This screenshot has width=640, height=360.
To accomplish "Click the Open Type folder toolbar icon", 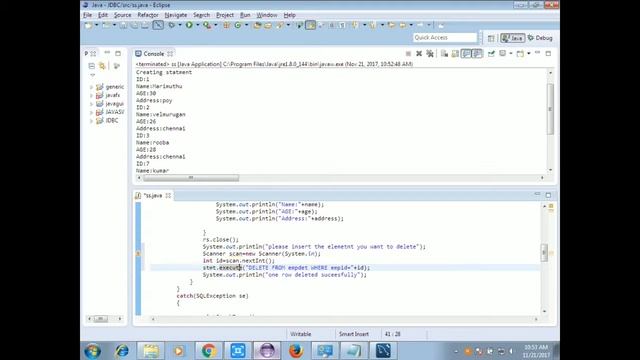I will (257, 25).
